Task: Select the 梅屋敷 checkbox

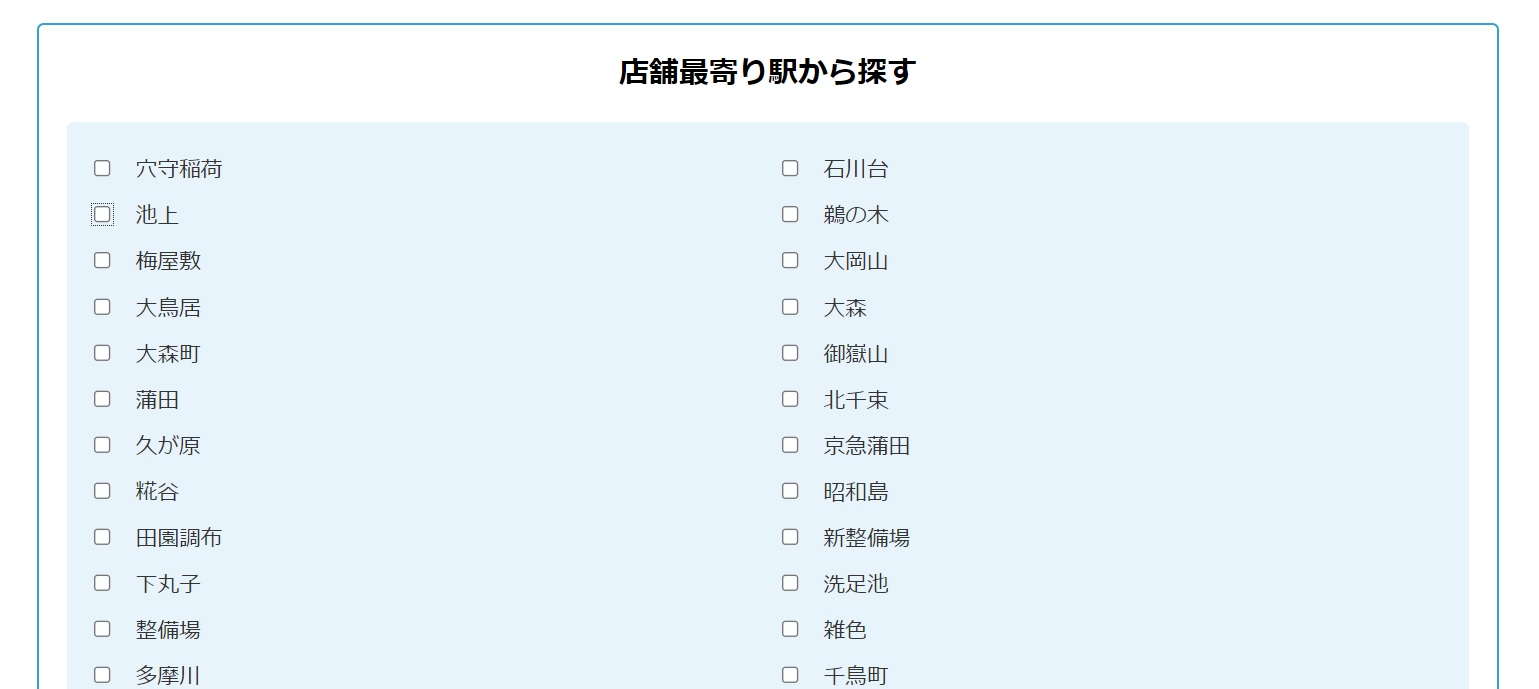Action: tap(102, 260)
